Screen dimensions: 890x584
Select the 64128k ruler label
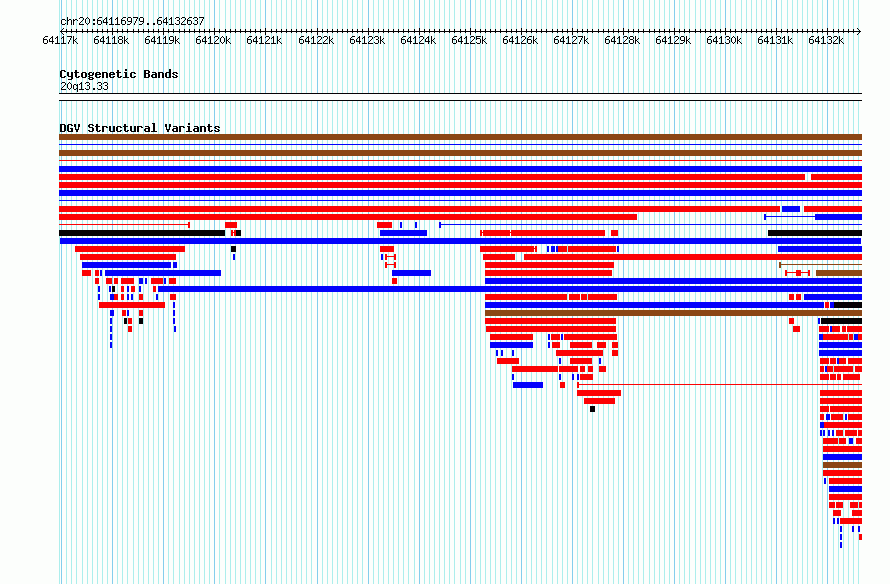pyautogui.click(x=622, y=40)
